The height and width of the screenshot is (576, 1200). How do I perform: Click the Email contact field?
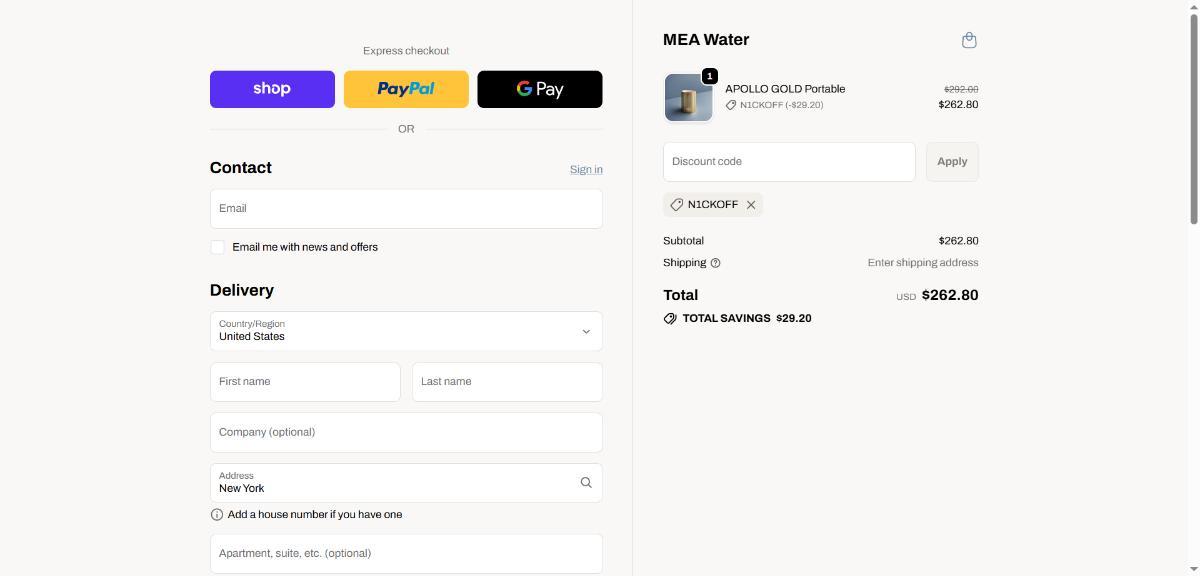pyautogui.click(x=406, y=209)
